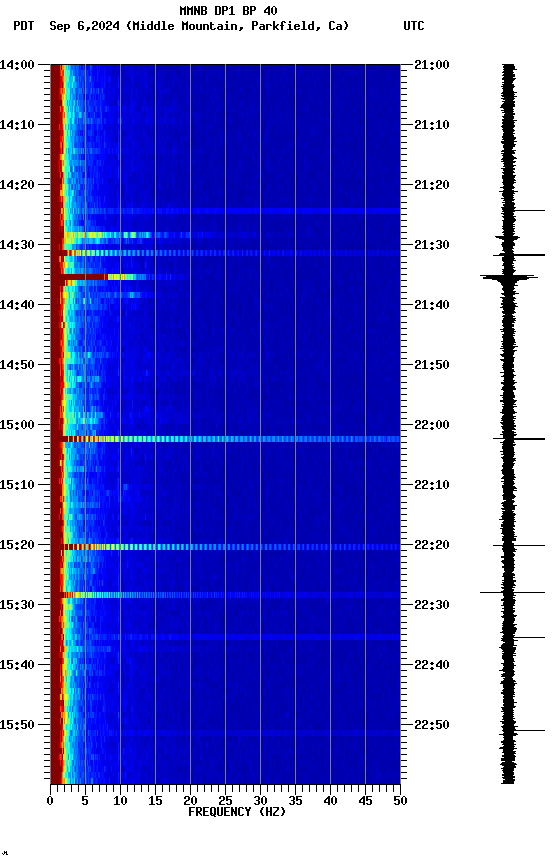Click the 14:10 PDT time label
The image size is (552, 864).
17,125
